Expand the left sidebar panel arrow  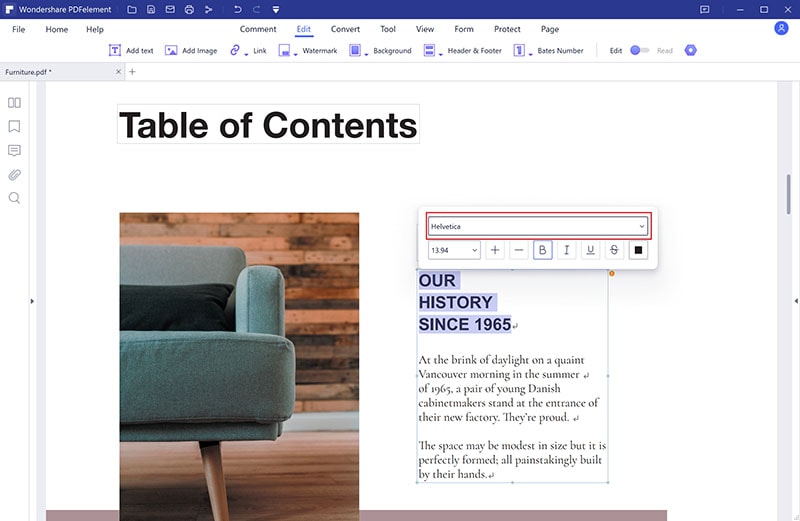tap(32, 301)
